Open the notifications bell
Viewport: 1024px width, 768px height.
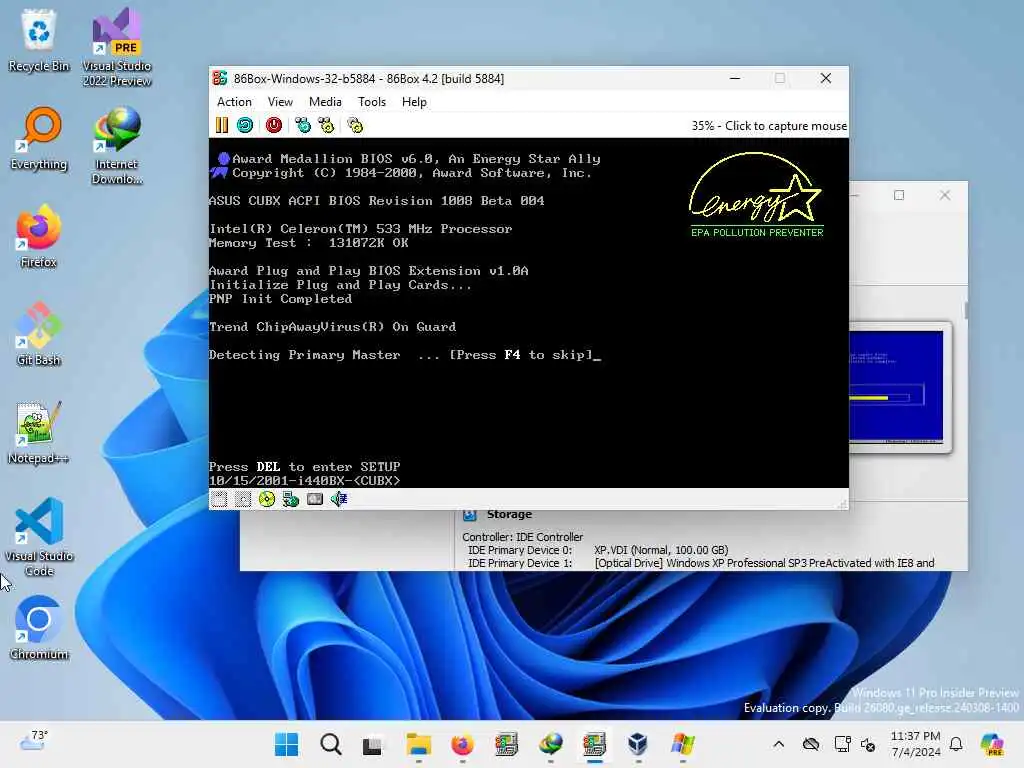[956, 744]
